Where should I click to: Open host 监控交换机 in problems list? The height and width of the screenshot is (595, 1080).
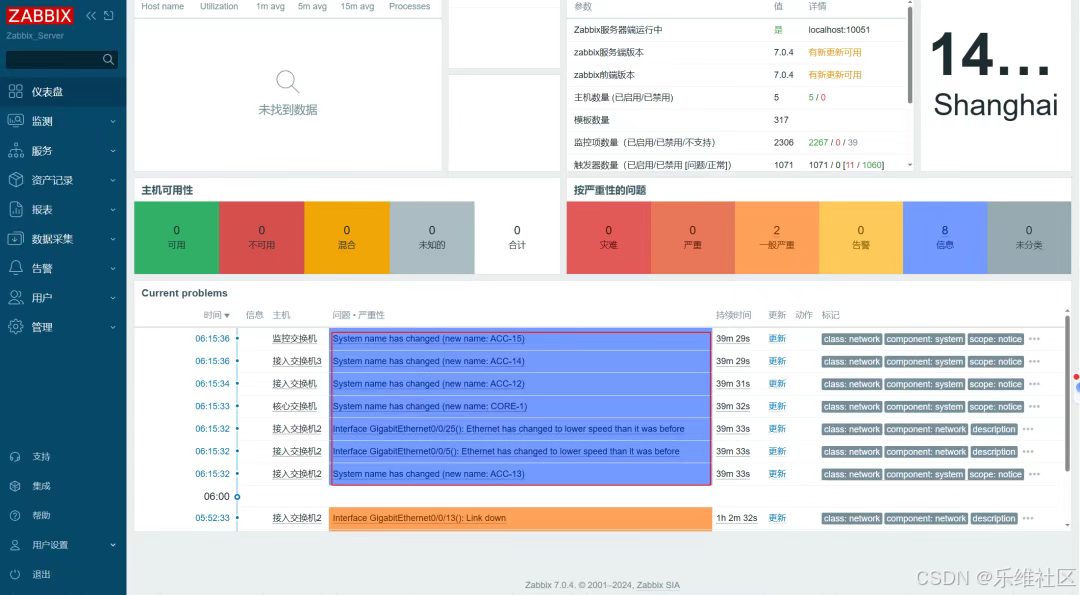(294, 339)
